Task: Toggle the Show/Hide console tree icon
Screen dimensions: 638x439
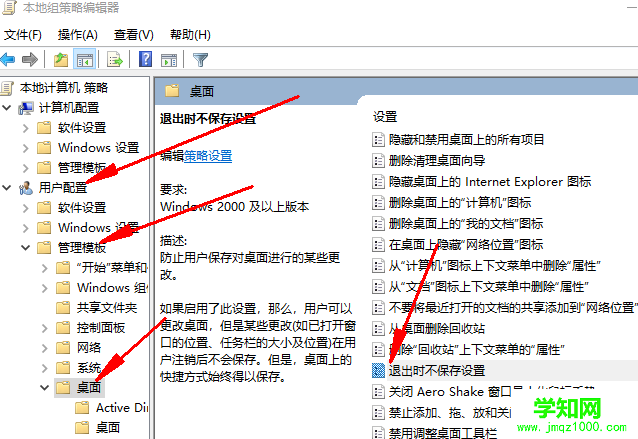Action: coord(85,60)
